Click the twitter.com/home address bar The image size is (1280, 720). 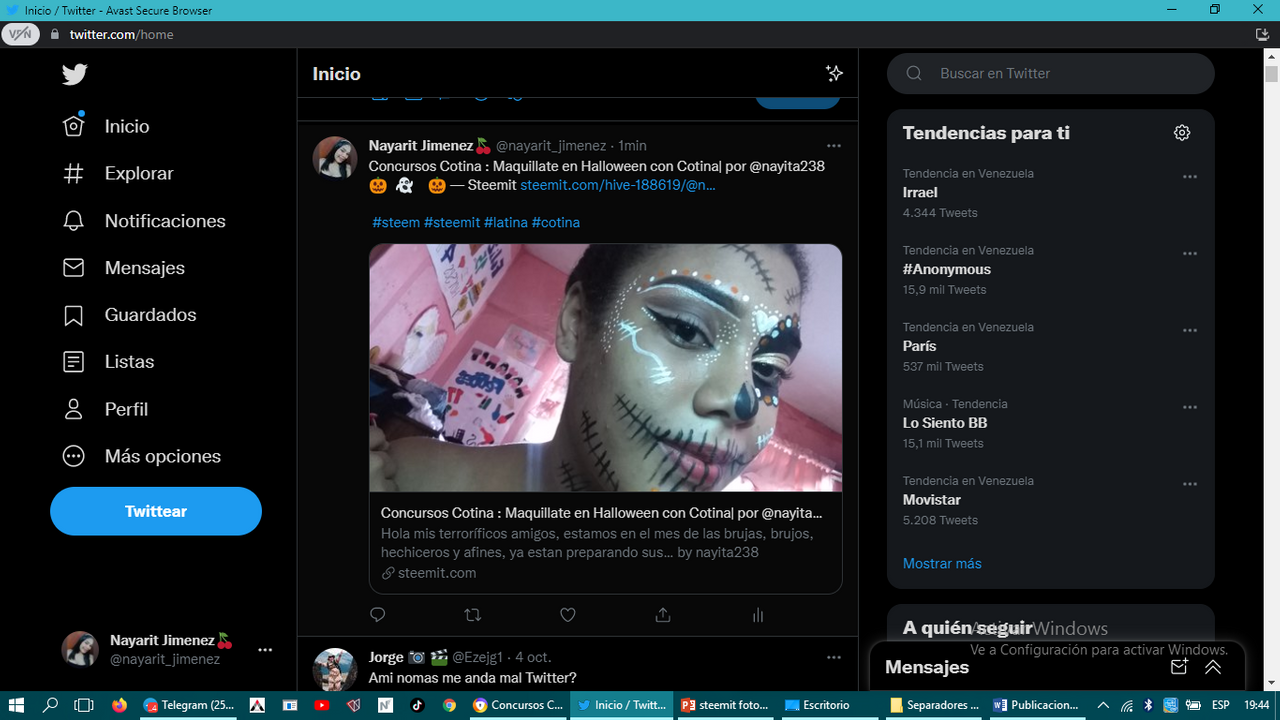122,34
